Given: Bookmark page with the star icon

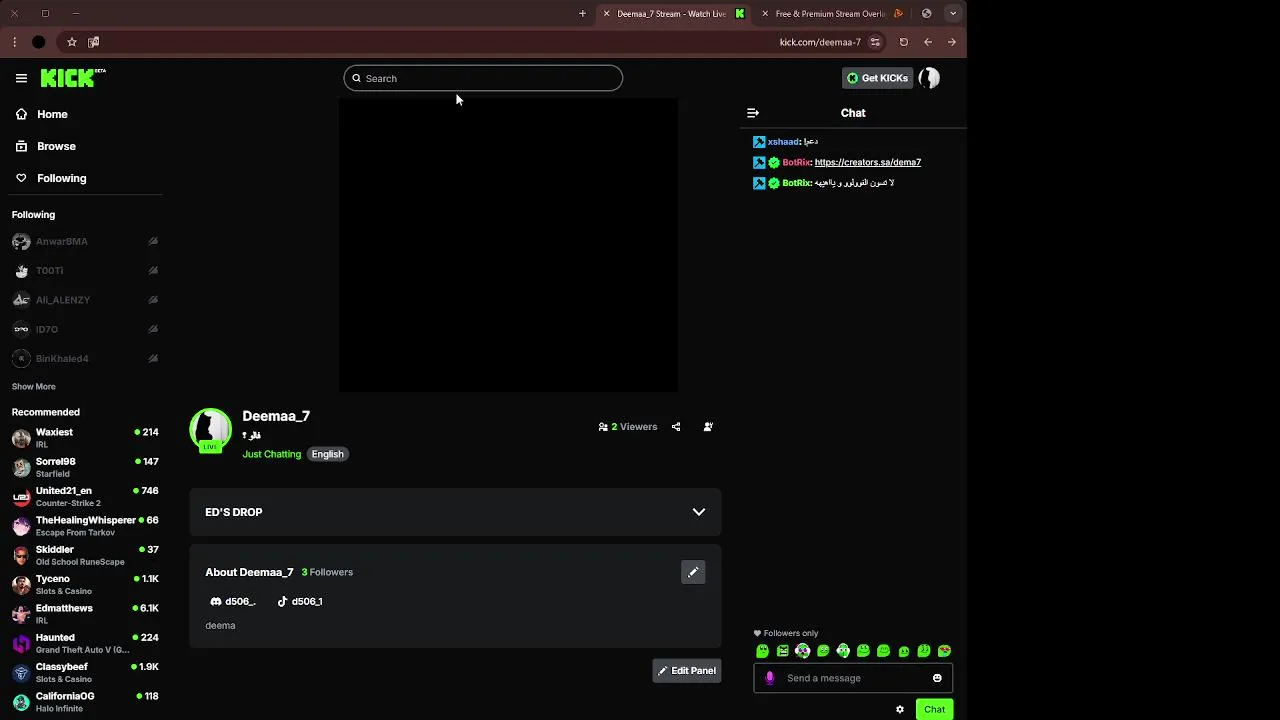Looking at the screenshot, I should [72, 42].
